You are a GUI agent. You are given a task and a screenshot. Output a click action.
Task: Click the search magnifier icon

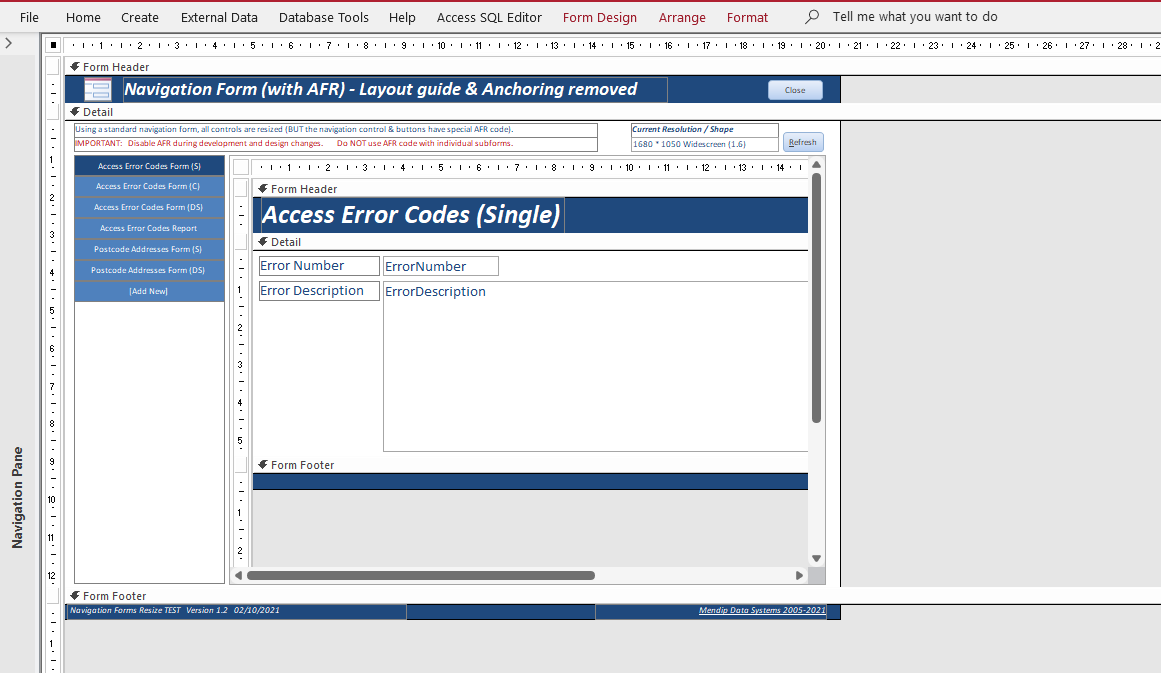point(812,16)
